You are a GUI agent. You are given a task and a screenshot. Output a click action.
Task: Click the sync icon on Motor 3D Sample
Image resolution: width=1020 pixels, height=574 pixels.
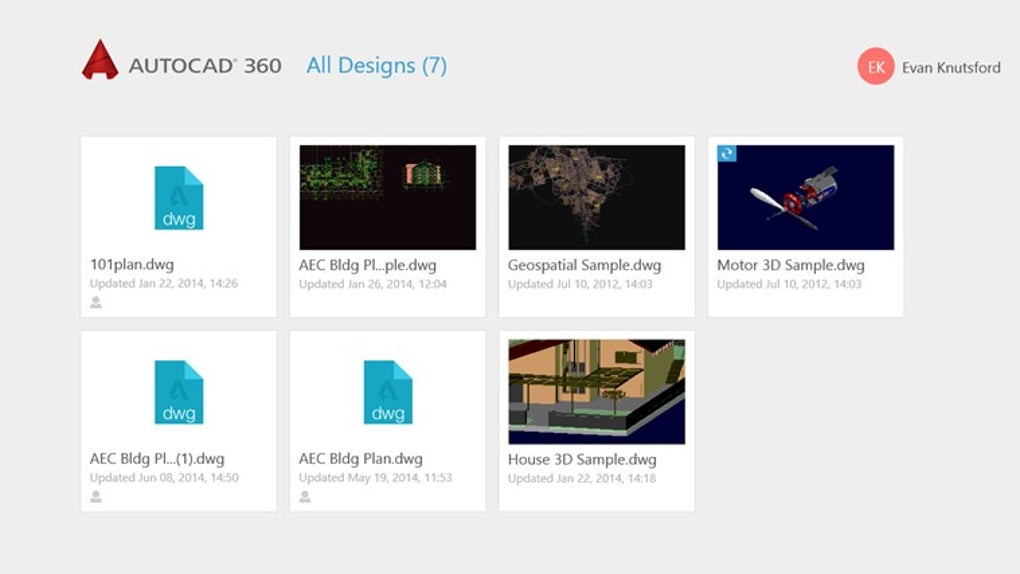[727, 154]
